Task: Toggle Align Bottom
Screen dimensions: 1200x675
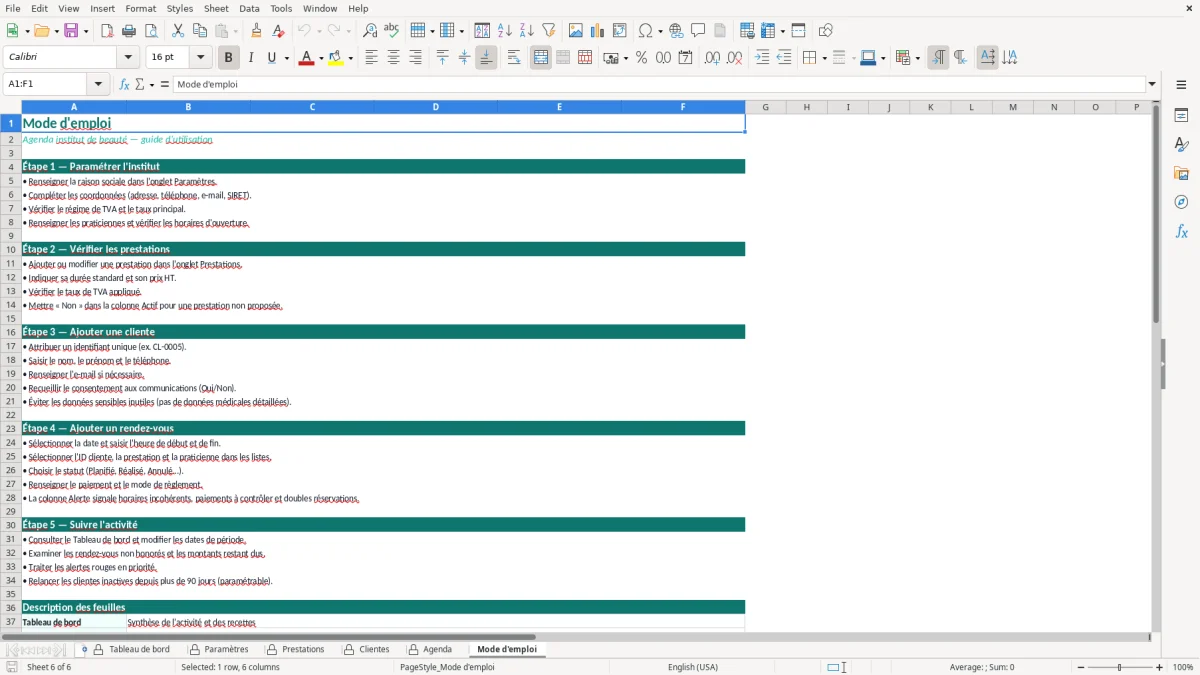Action: (486, 58)
